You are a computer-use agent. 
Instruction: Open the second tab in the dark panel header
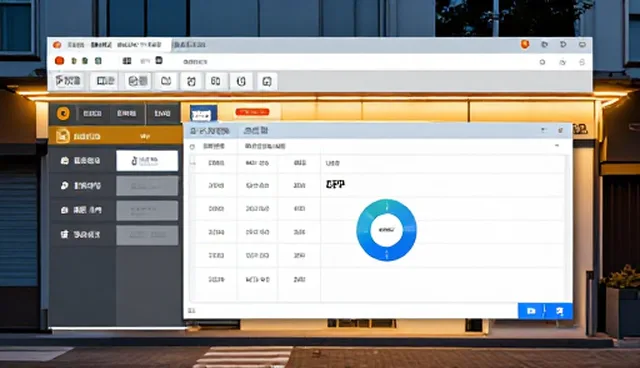(127, 113)
